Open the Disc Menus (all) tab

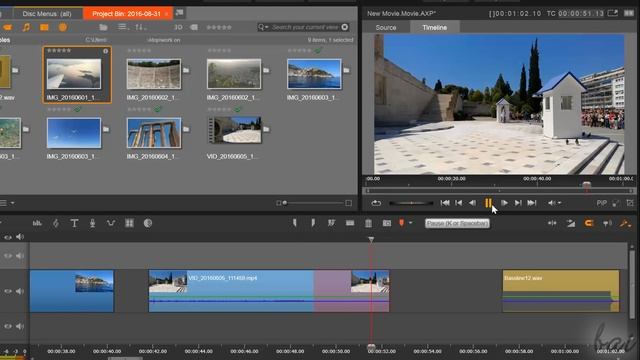[47, 13]
